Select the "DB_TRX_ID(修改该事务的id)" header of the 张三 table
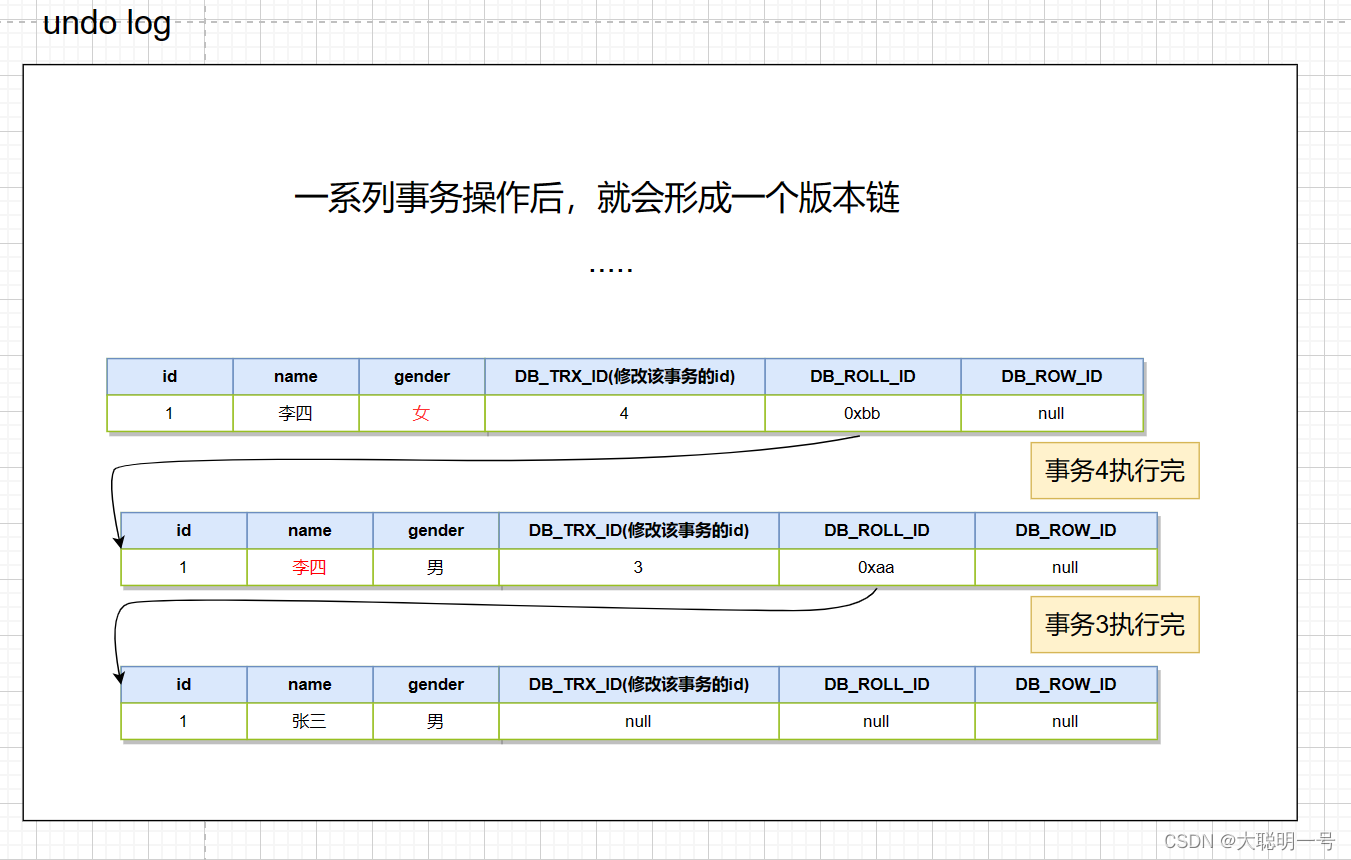Image resolution: width=1351 pixels, height=860 pixels. coord(639,685)
